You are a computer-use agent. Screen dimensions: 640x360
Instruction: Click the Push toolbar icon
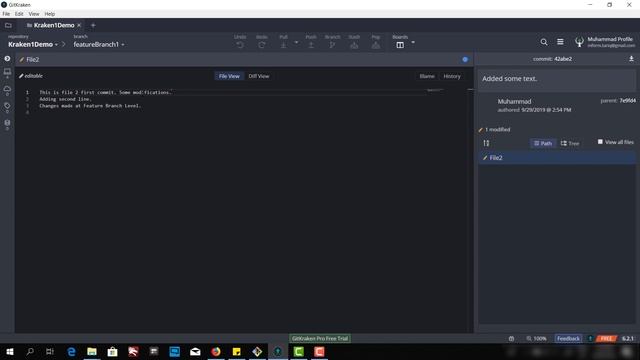(311, 45)
